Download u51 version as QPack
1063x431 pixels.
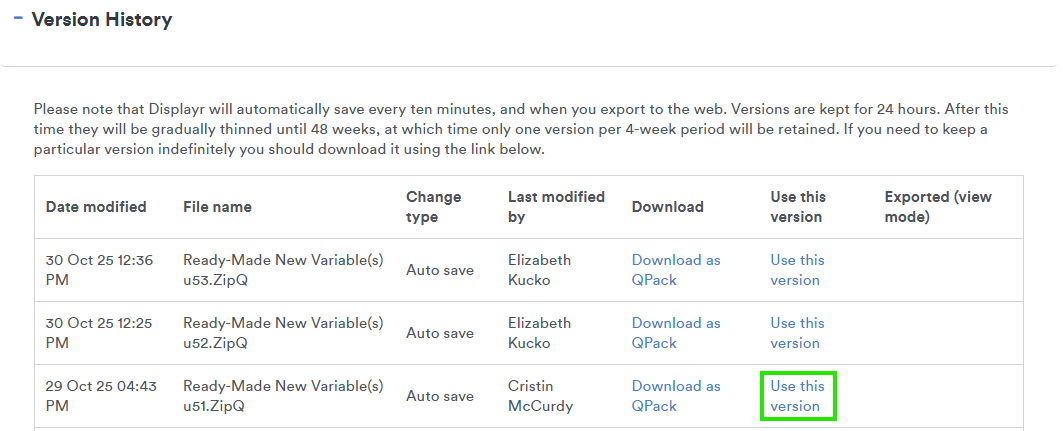coord(675,396)
